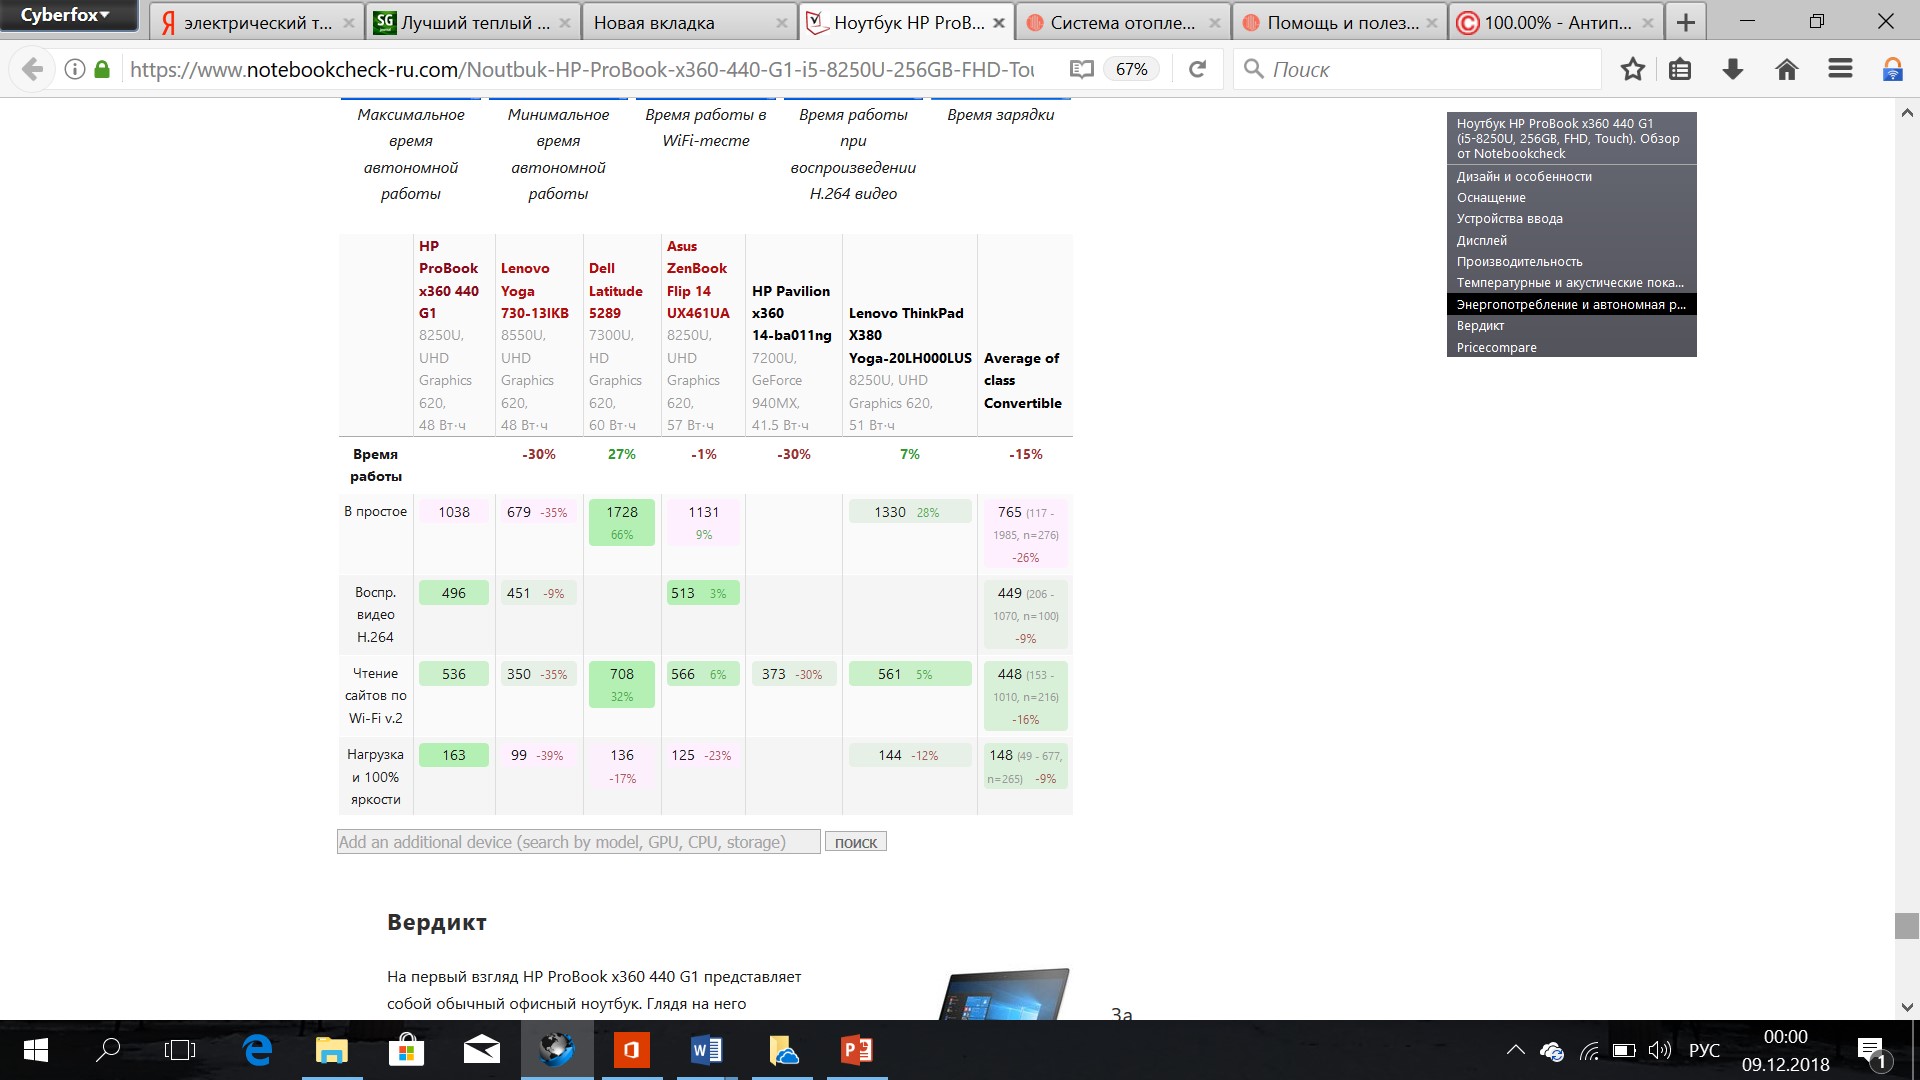The image size is (1920, 1080).
Task: Launch Microsoft Edge from the taskbar
Action: 257,1050
